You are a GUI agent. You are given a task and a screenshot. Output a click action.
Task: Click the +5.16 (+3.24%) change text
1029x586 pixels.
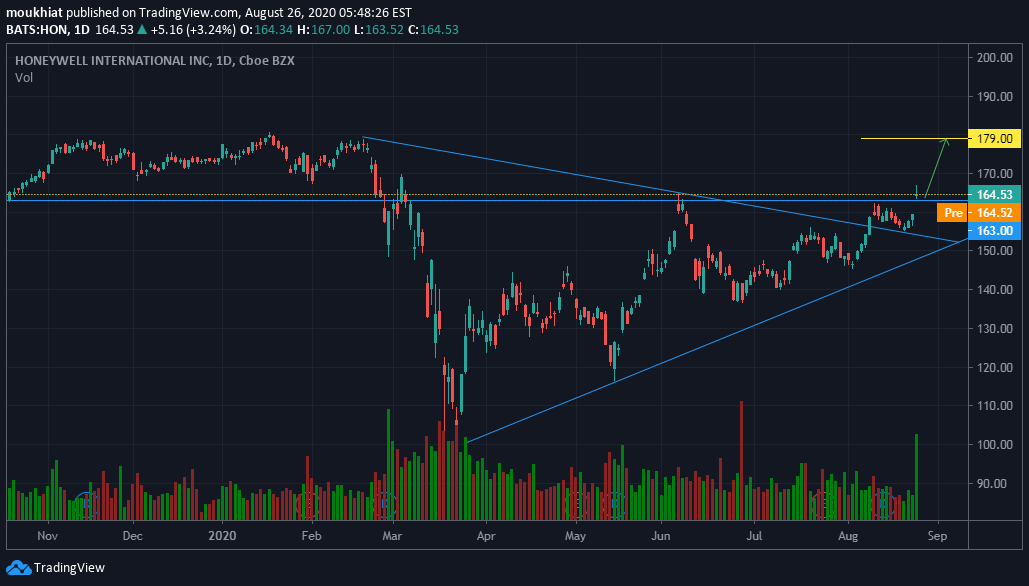pyautogui.click(x=192, y=30)
